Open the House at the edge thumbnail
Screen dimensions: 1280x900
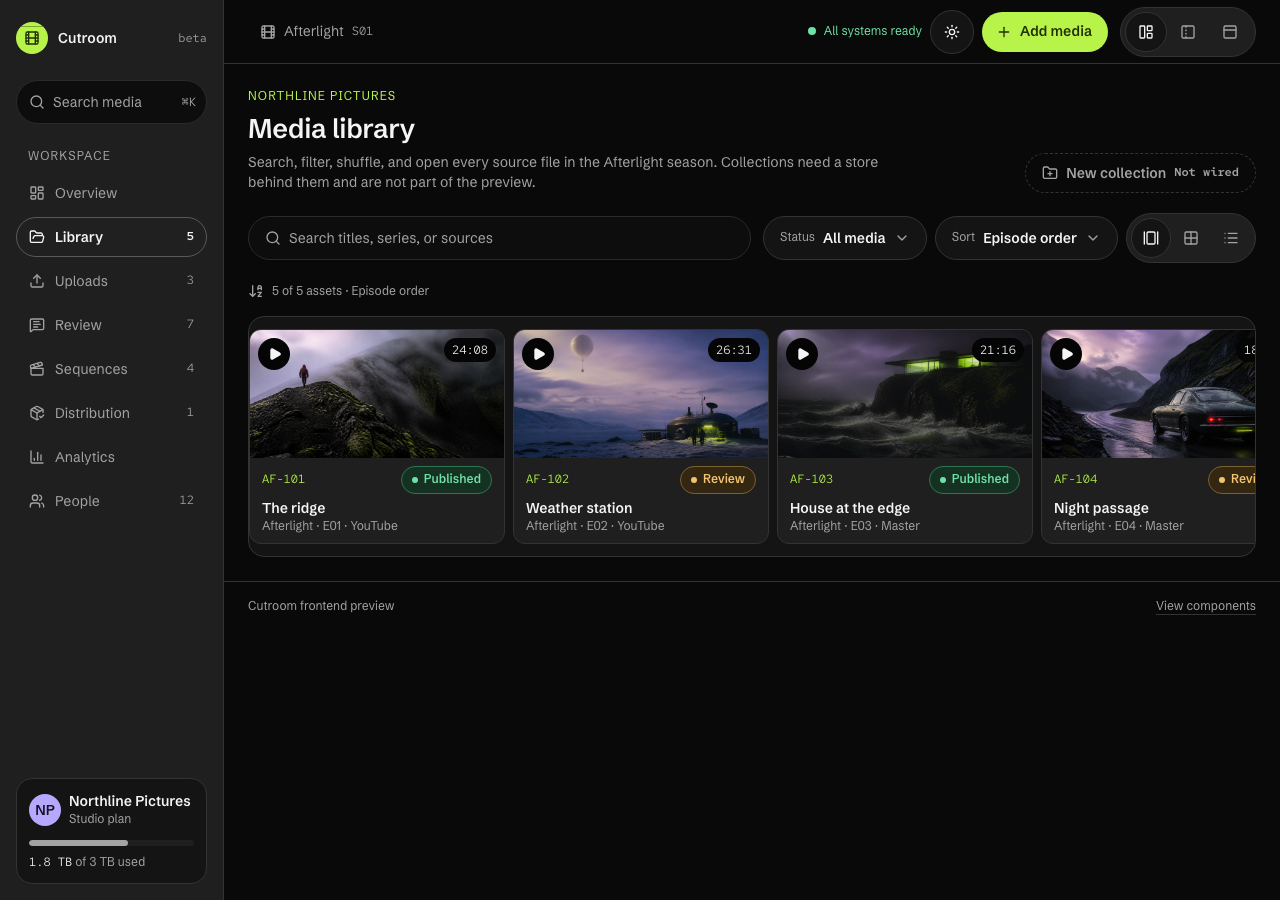(905, 394)
